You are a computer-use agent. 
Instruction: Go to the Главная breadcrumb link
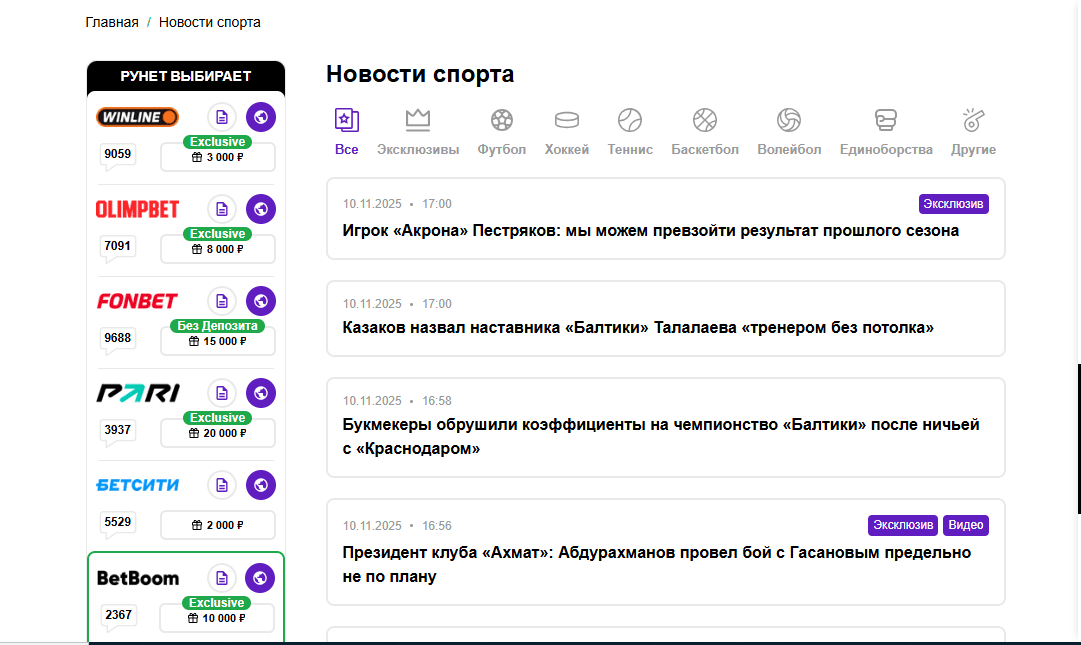pos(112,22)
